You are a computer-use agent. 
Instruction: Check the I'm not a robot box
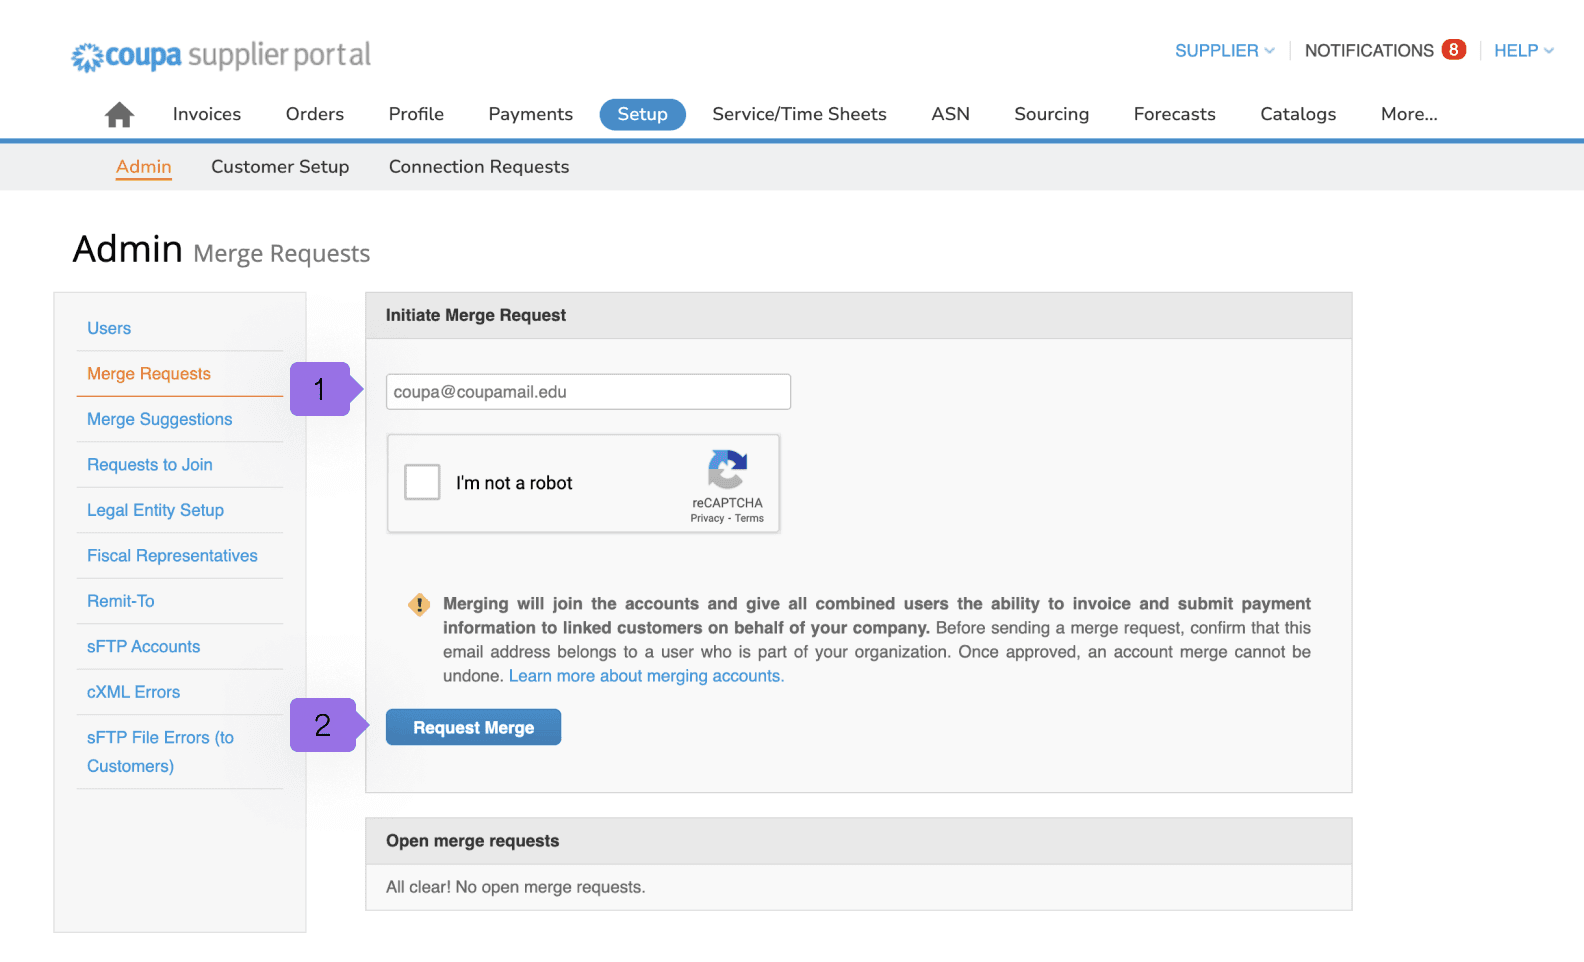click(x=422, y=482)
